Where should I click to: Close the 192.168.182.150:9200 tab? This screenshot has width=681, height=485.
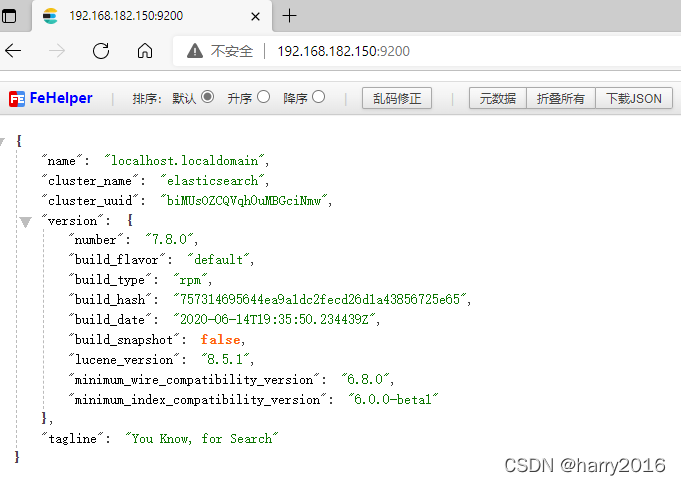[x=255, y=16]
